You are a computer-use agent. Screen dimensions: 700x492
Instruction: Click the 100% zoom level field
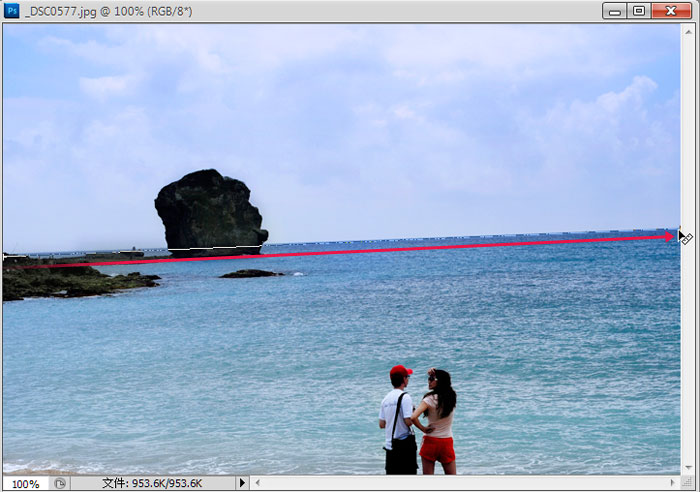coord(25,484)
